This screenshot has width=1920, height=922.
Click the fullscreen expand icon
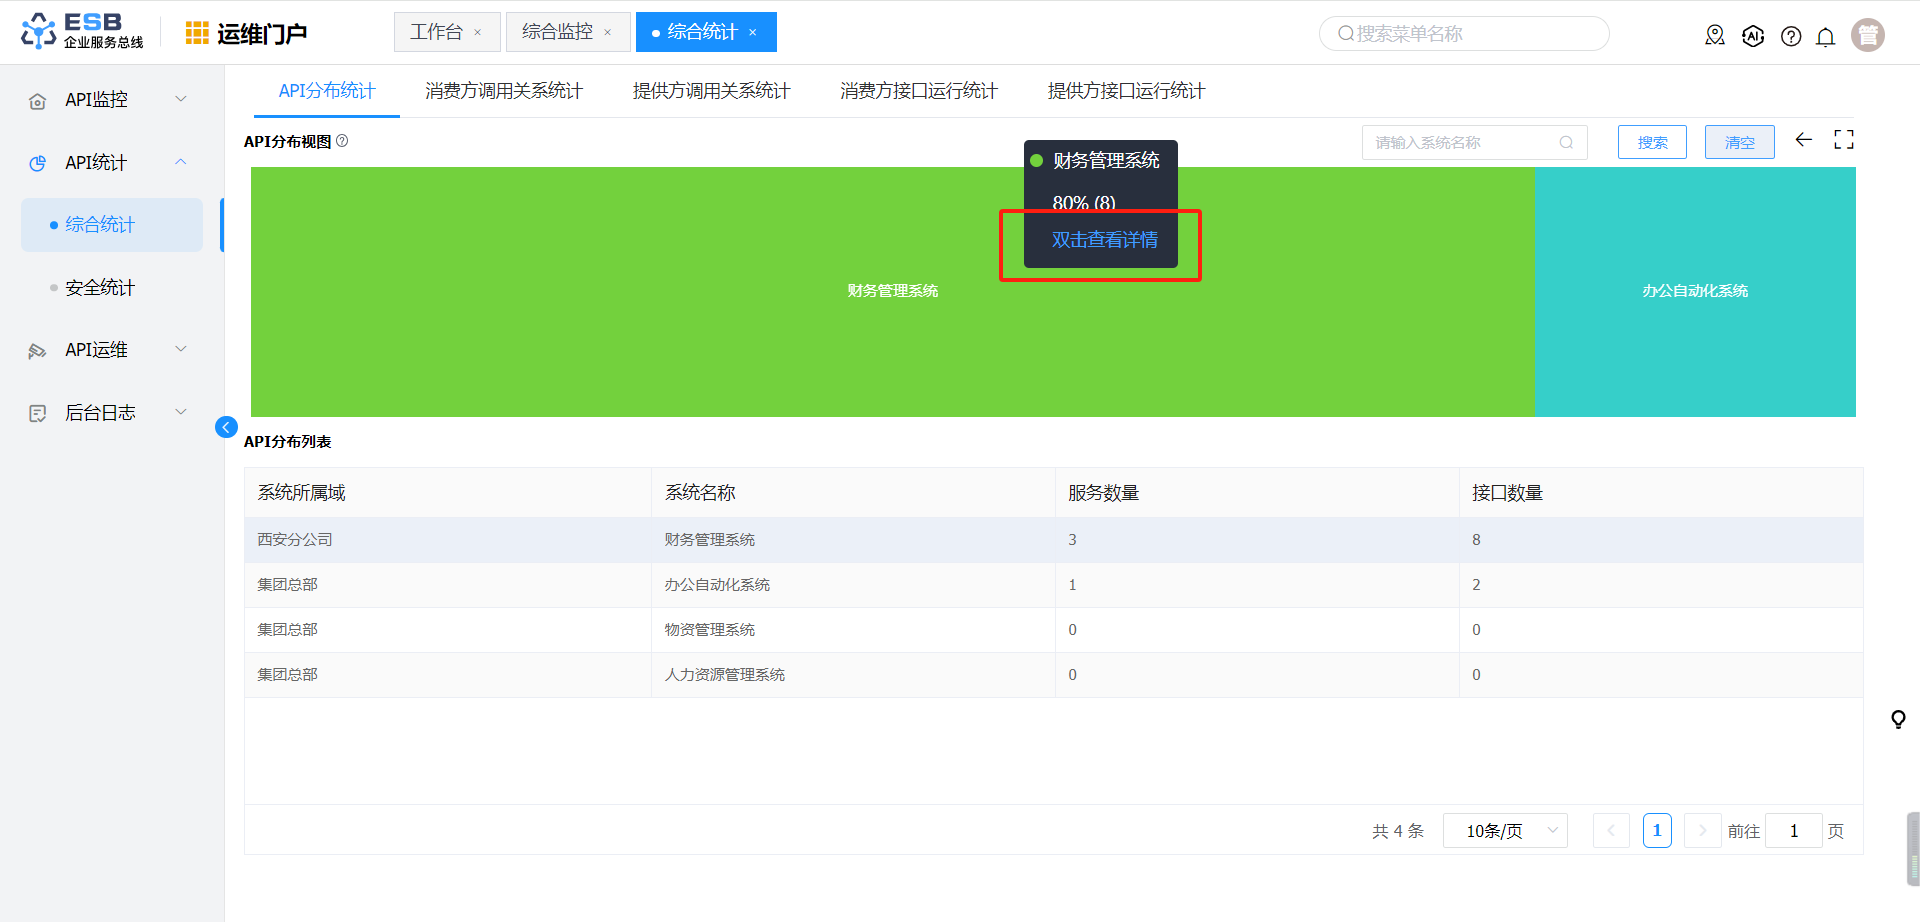click(x=1843, y=140)
